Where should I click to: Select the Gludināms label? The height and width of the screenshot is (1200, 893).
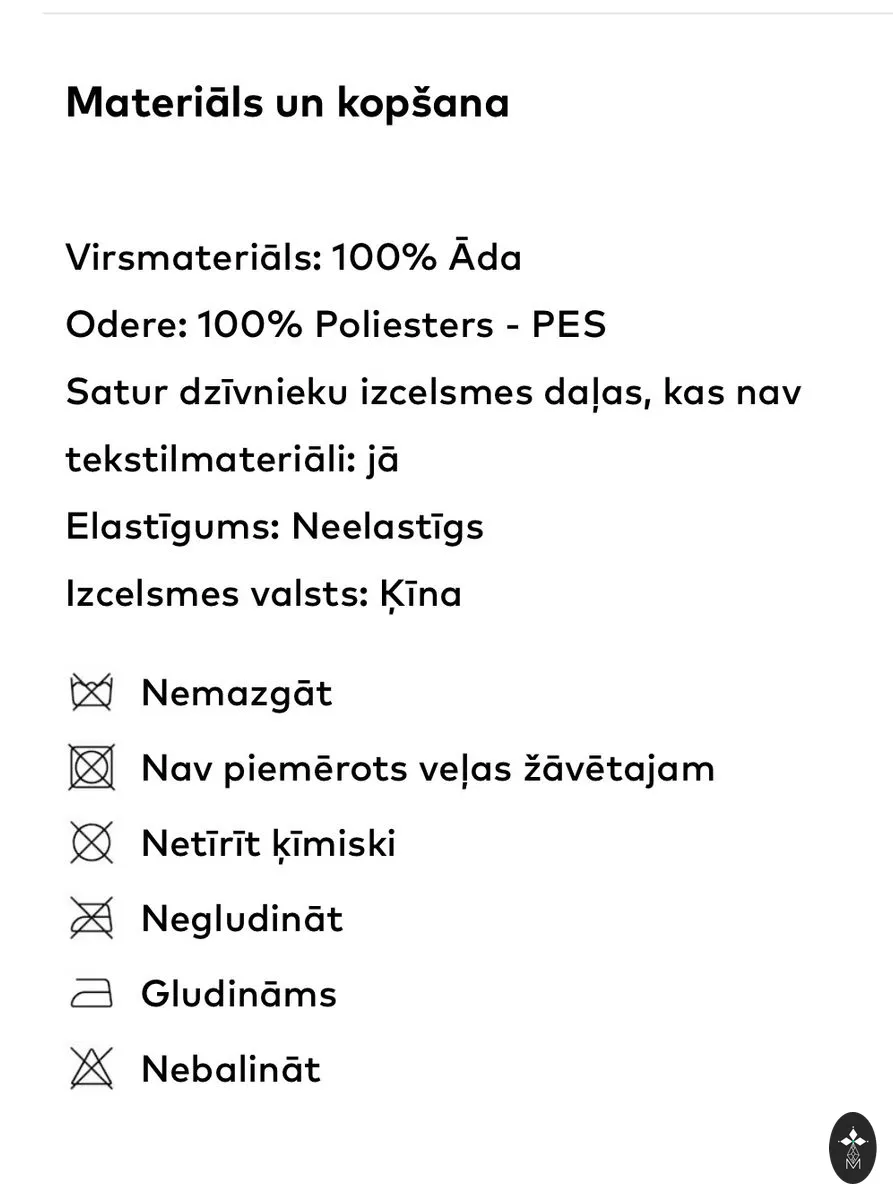point(239,994)
